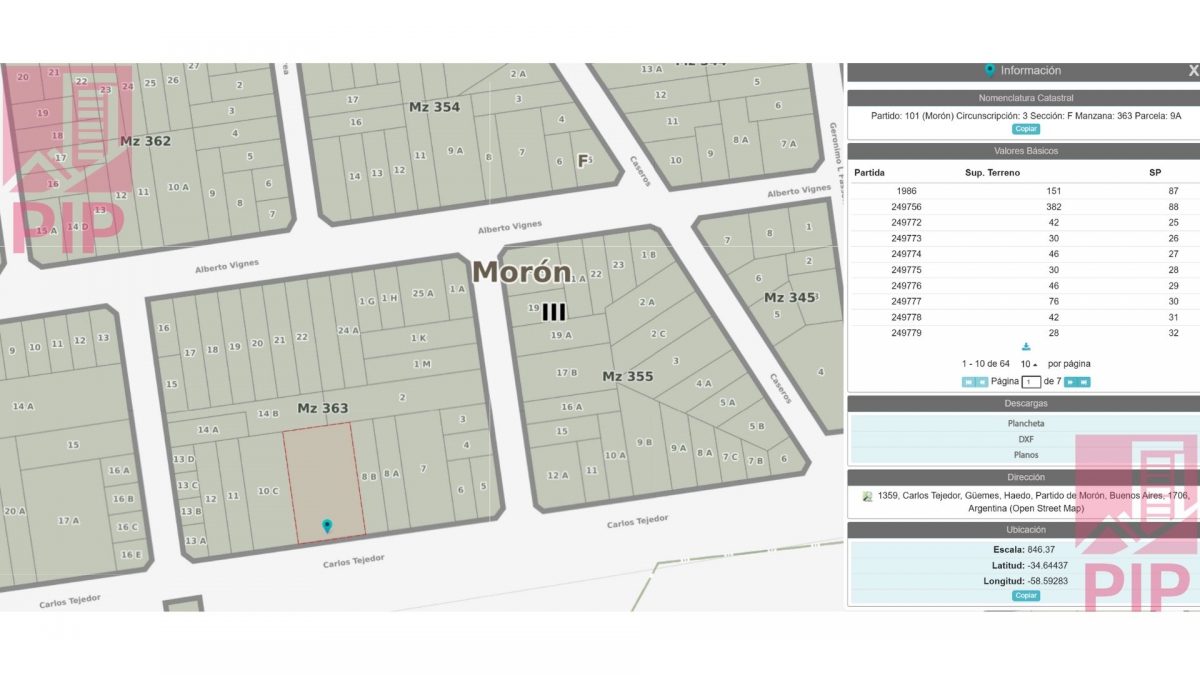The height and width of the screenshot is (675, 1200).
Task: Go to the previous results page
Action: pos(982,382)
